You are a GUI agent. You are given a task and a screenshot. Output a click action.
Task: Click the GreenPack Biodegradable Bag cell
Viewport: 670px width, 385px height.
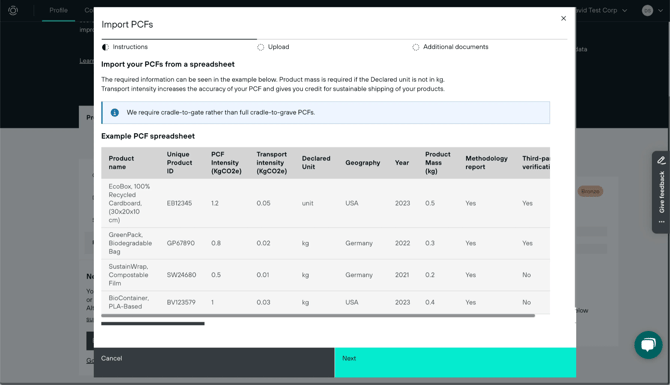click(130, 243)
